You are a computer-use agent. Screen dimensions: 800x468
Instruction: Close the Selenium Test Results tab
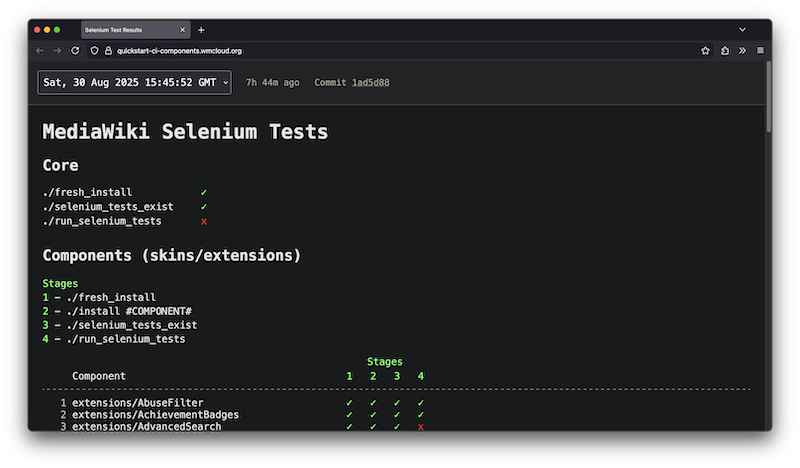182,30
